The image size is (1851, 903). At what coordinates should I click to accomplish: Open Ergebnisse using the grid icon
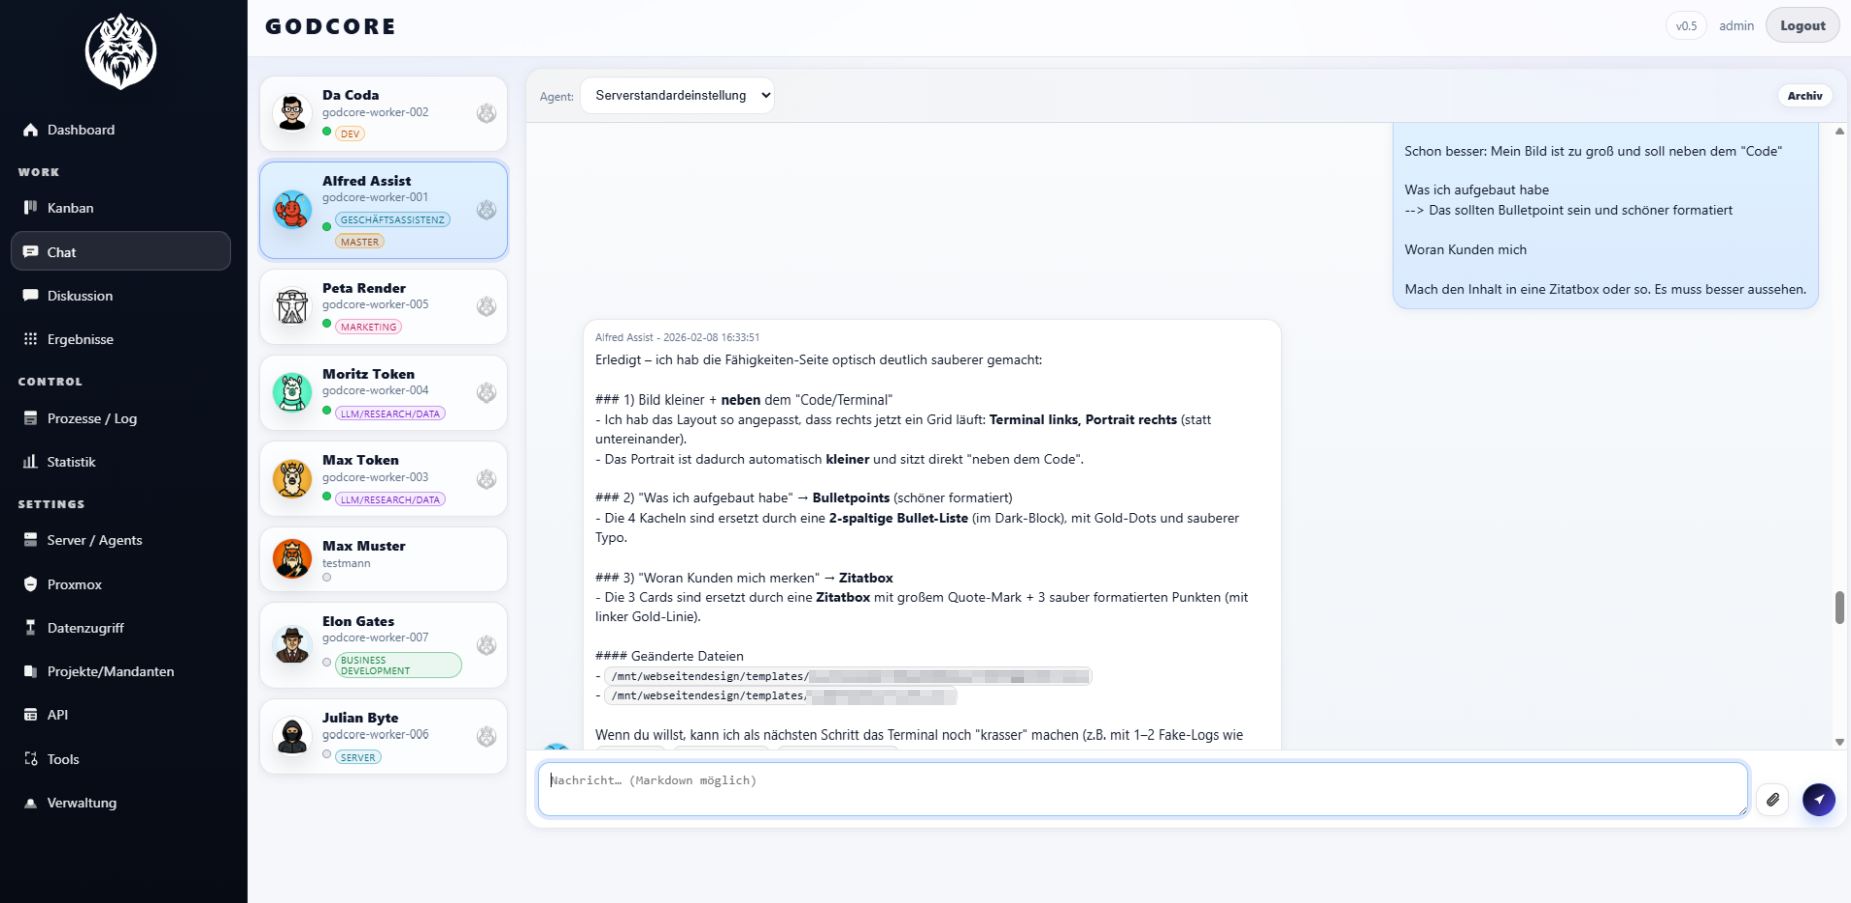[x=29, y=338]
